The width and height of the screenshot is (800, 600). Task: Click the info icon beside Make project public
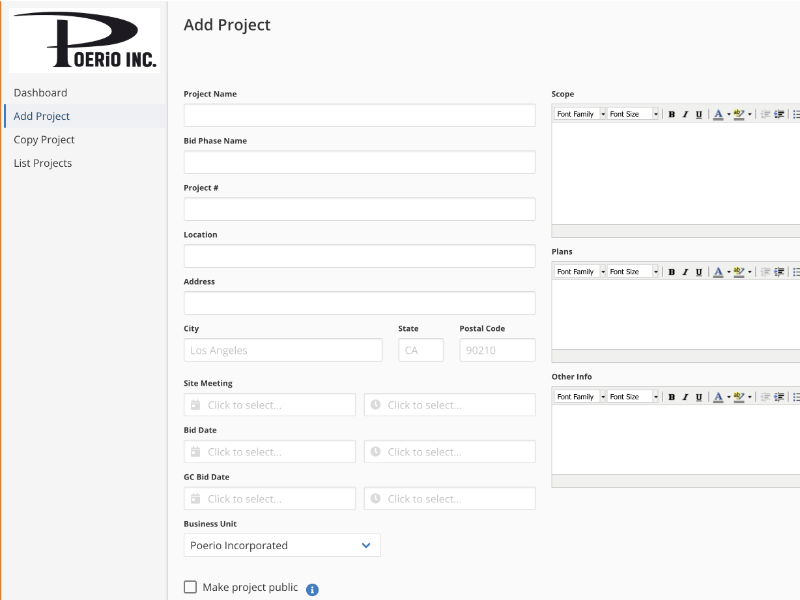click(x=312, y=587)
